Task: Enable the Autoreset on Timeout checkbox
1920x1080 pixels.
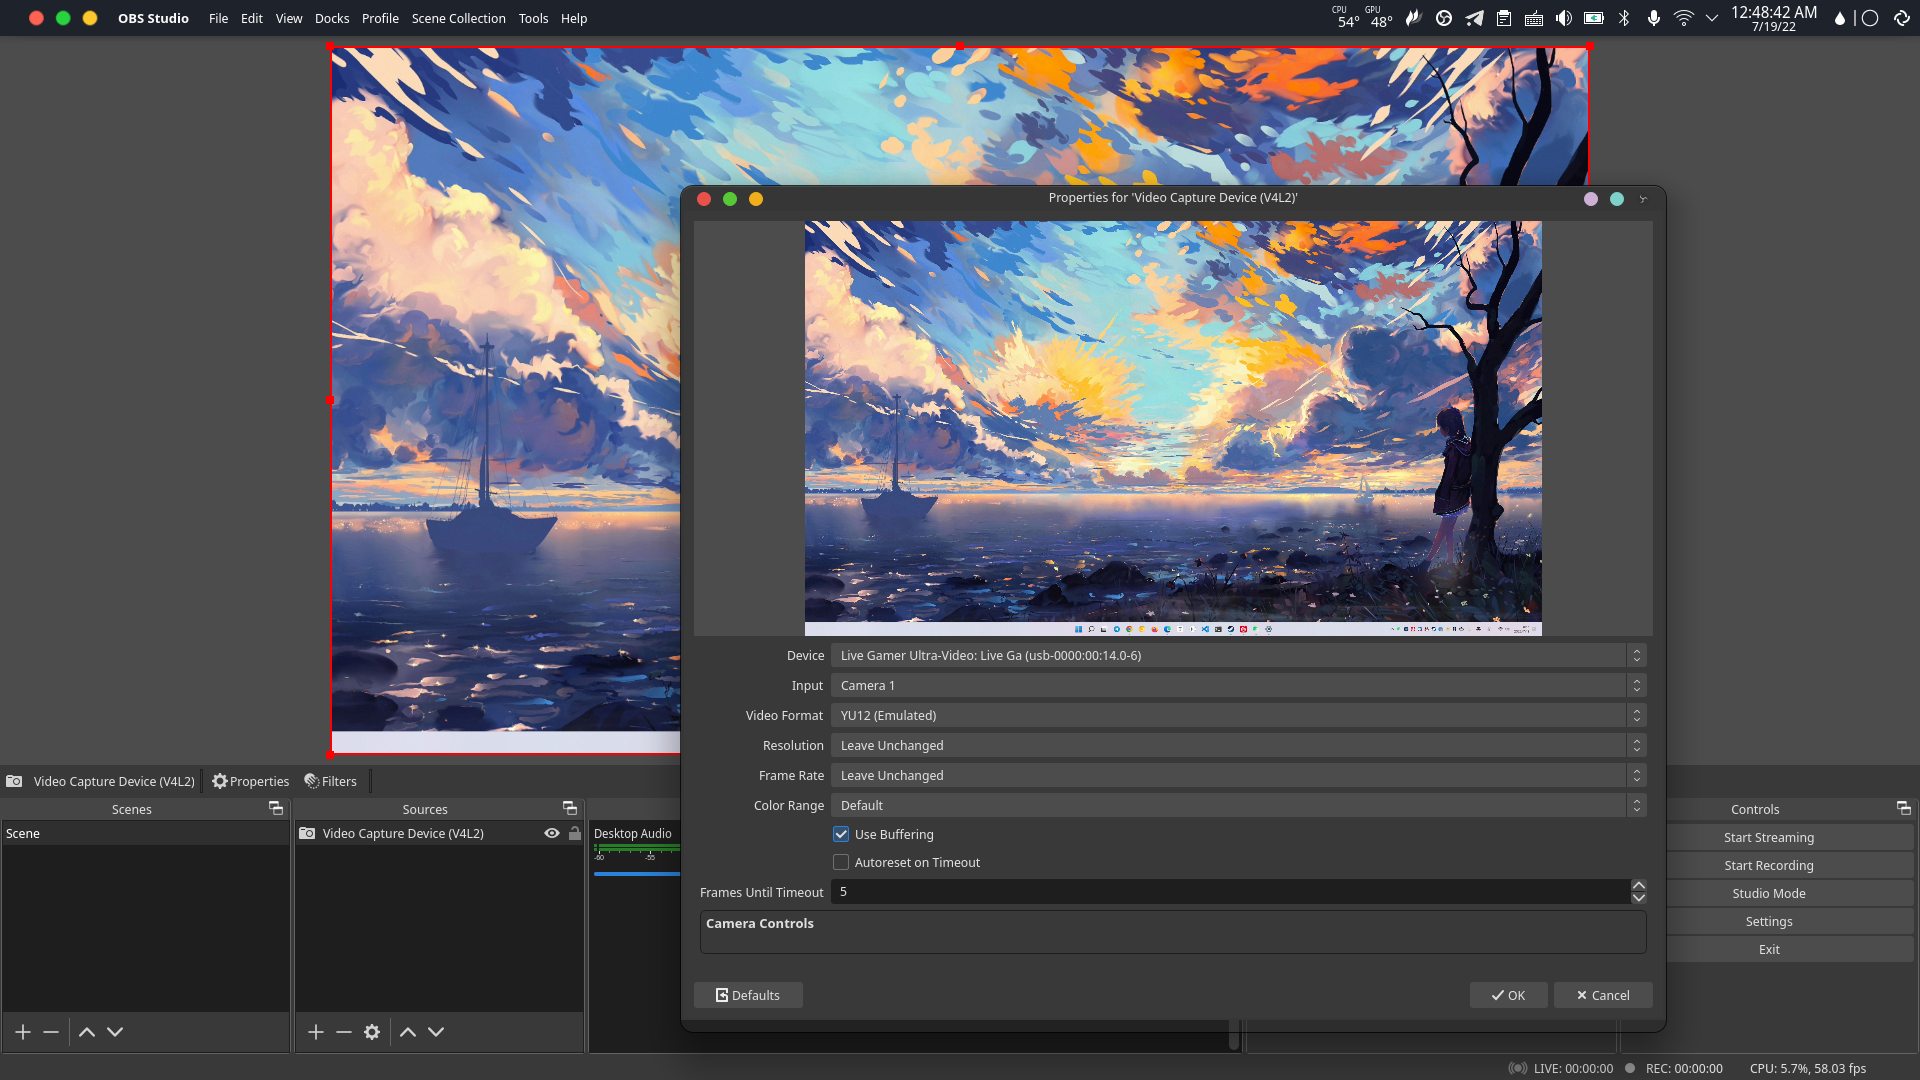Action: (841, 862)
